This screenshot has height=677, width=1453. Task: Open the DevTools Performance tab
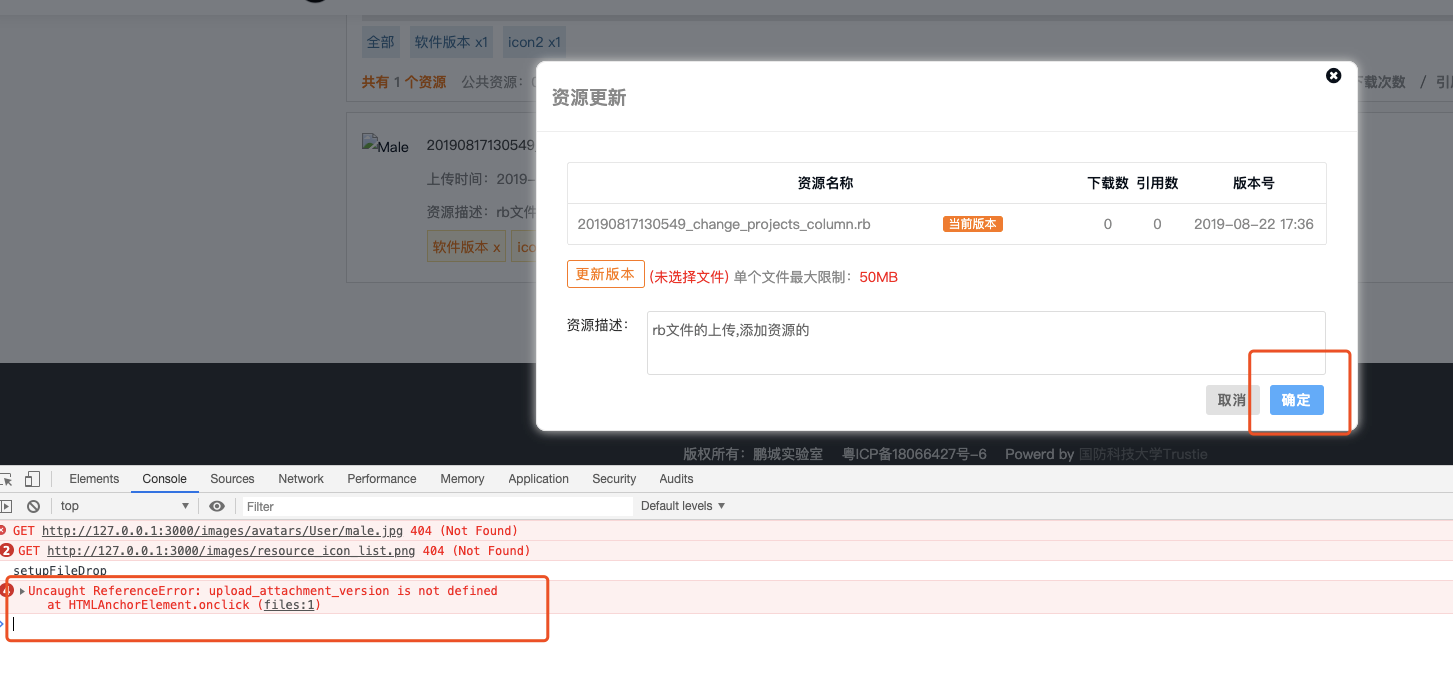[382, 479]
